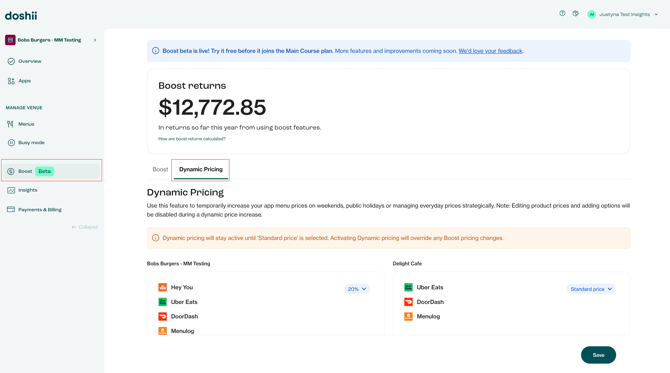Click the Boost returns heading
Viewport: 670px width, 373px height.
click(192, 85)
